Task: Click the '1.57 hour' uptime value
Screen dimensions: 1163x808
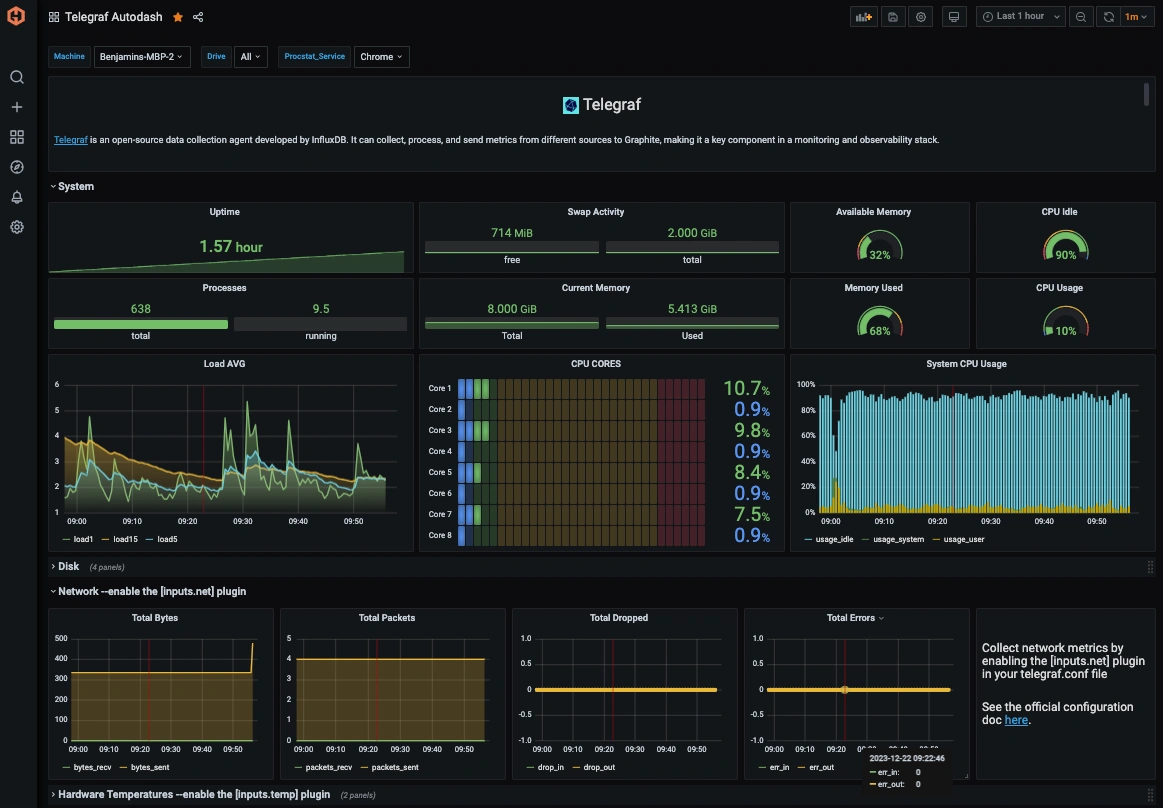Action: pyautogui.click(x=231, y=246)
